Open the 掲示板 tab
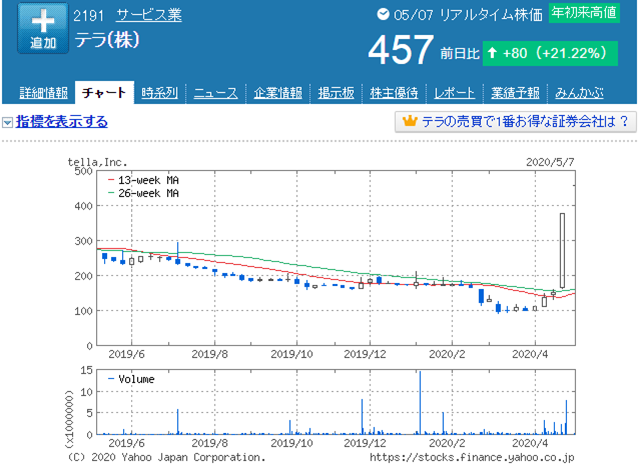638x470 pixels. (336, 93)
